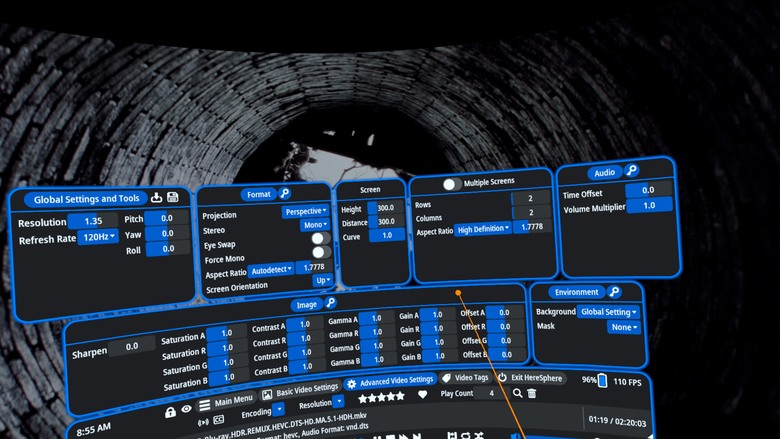Open the Encoding dropdown

click(x=278, y=409)
